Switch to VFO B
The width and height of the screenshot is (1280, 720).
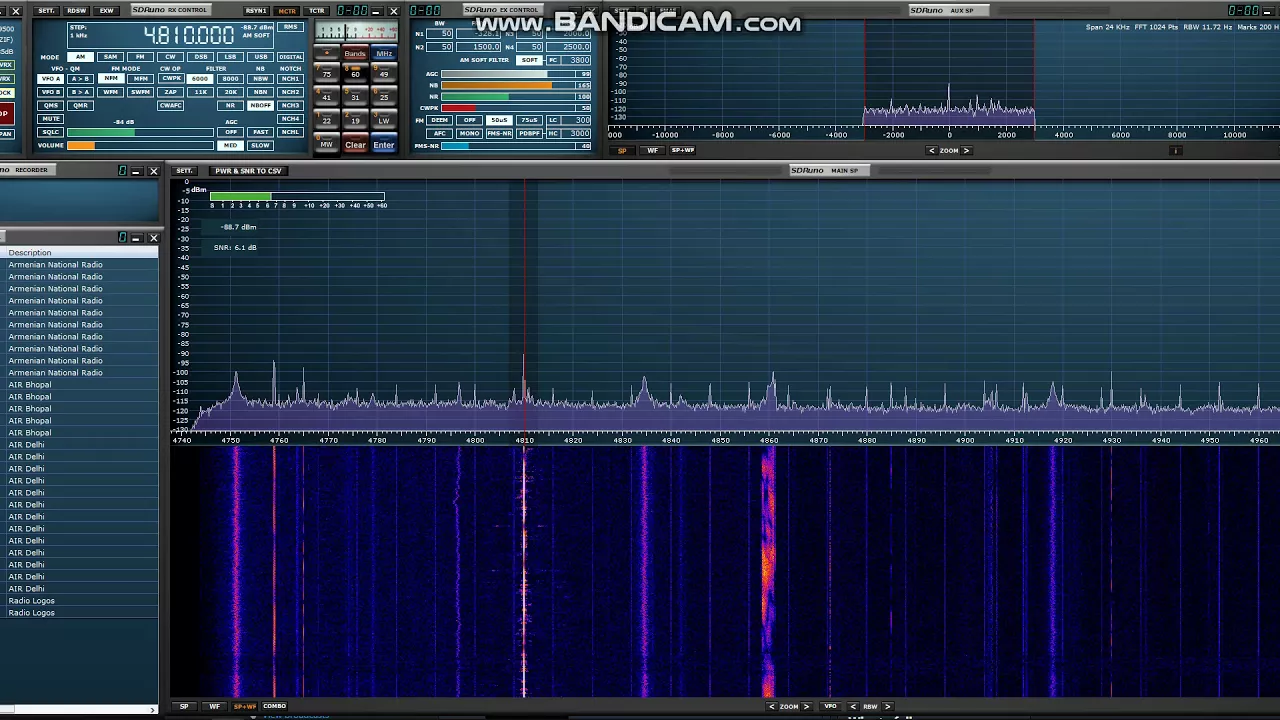[50, 92]
